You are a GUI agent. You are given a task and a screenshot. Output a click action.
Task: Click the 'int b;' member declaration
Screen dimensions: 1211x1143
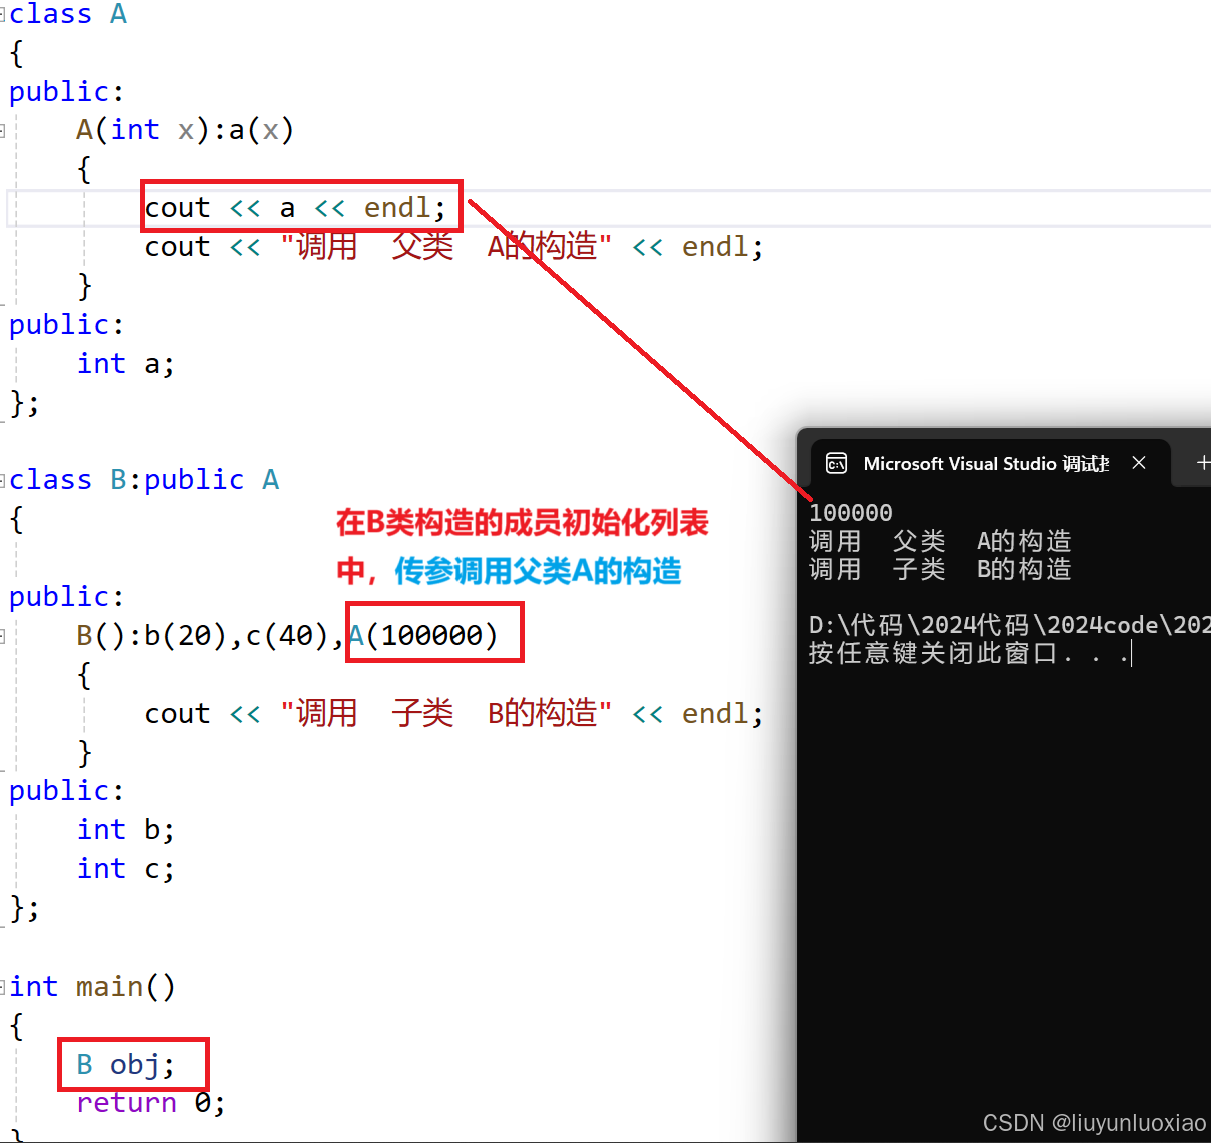point(126,830)
